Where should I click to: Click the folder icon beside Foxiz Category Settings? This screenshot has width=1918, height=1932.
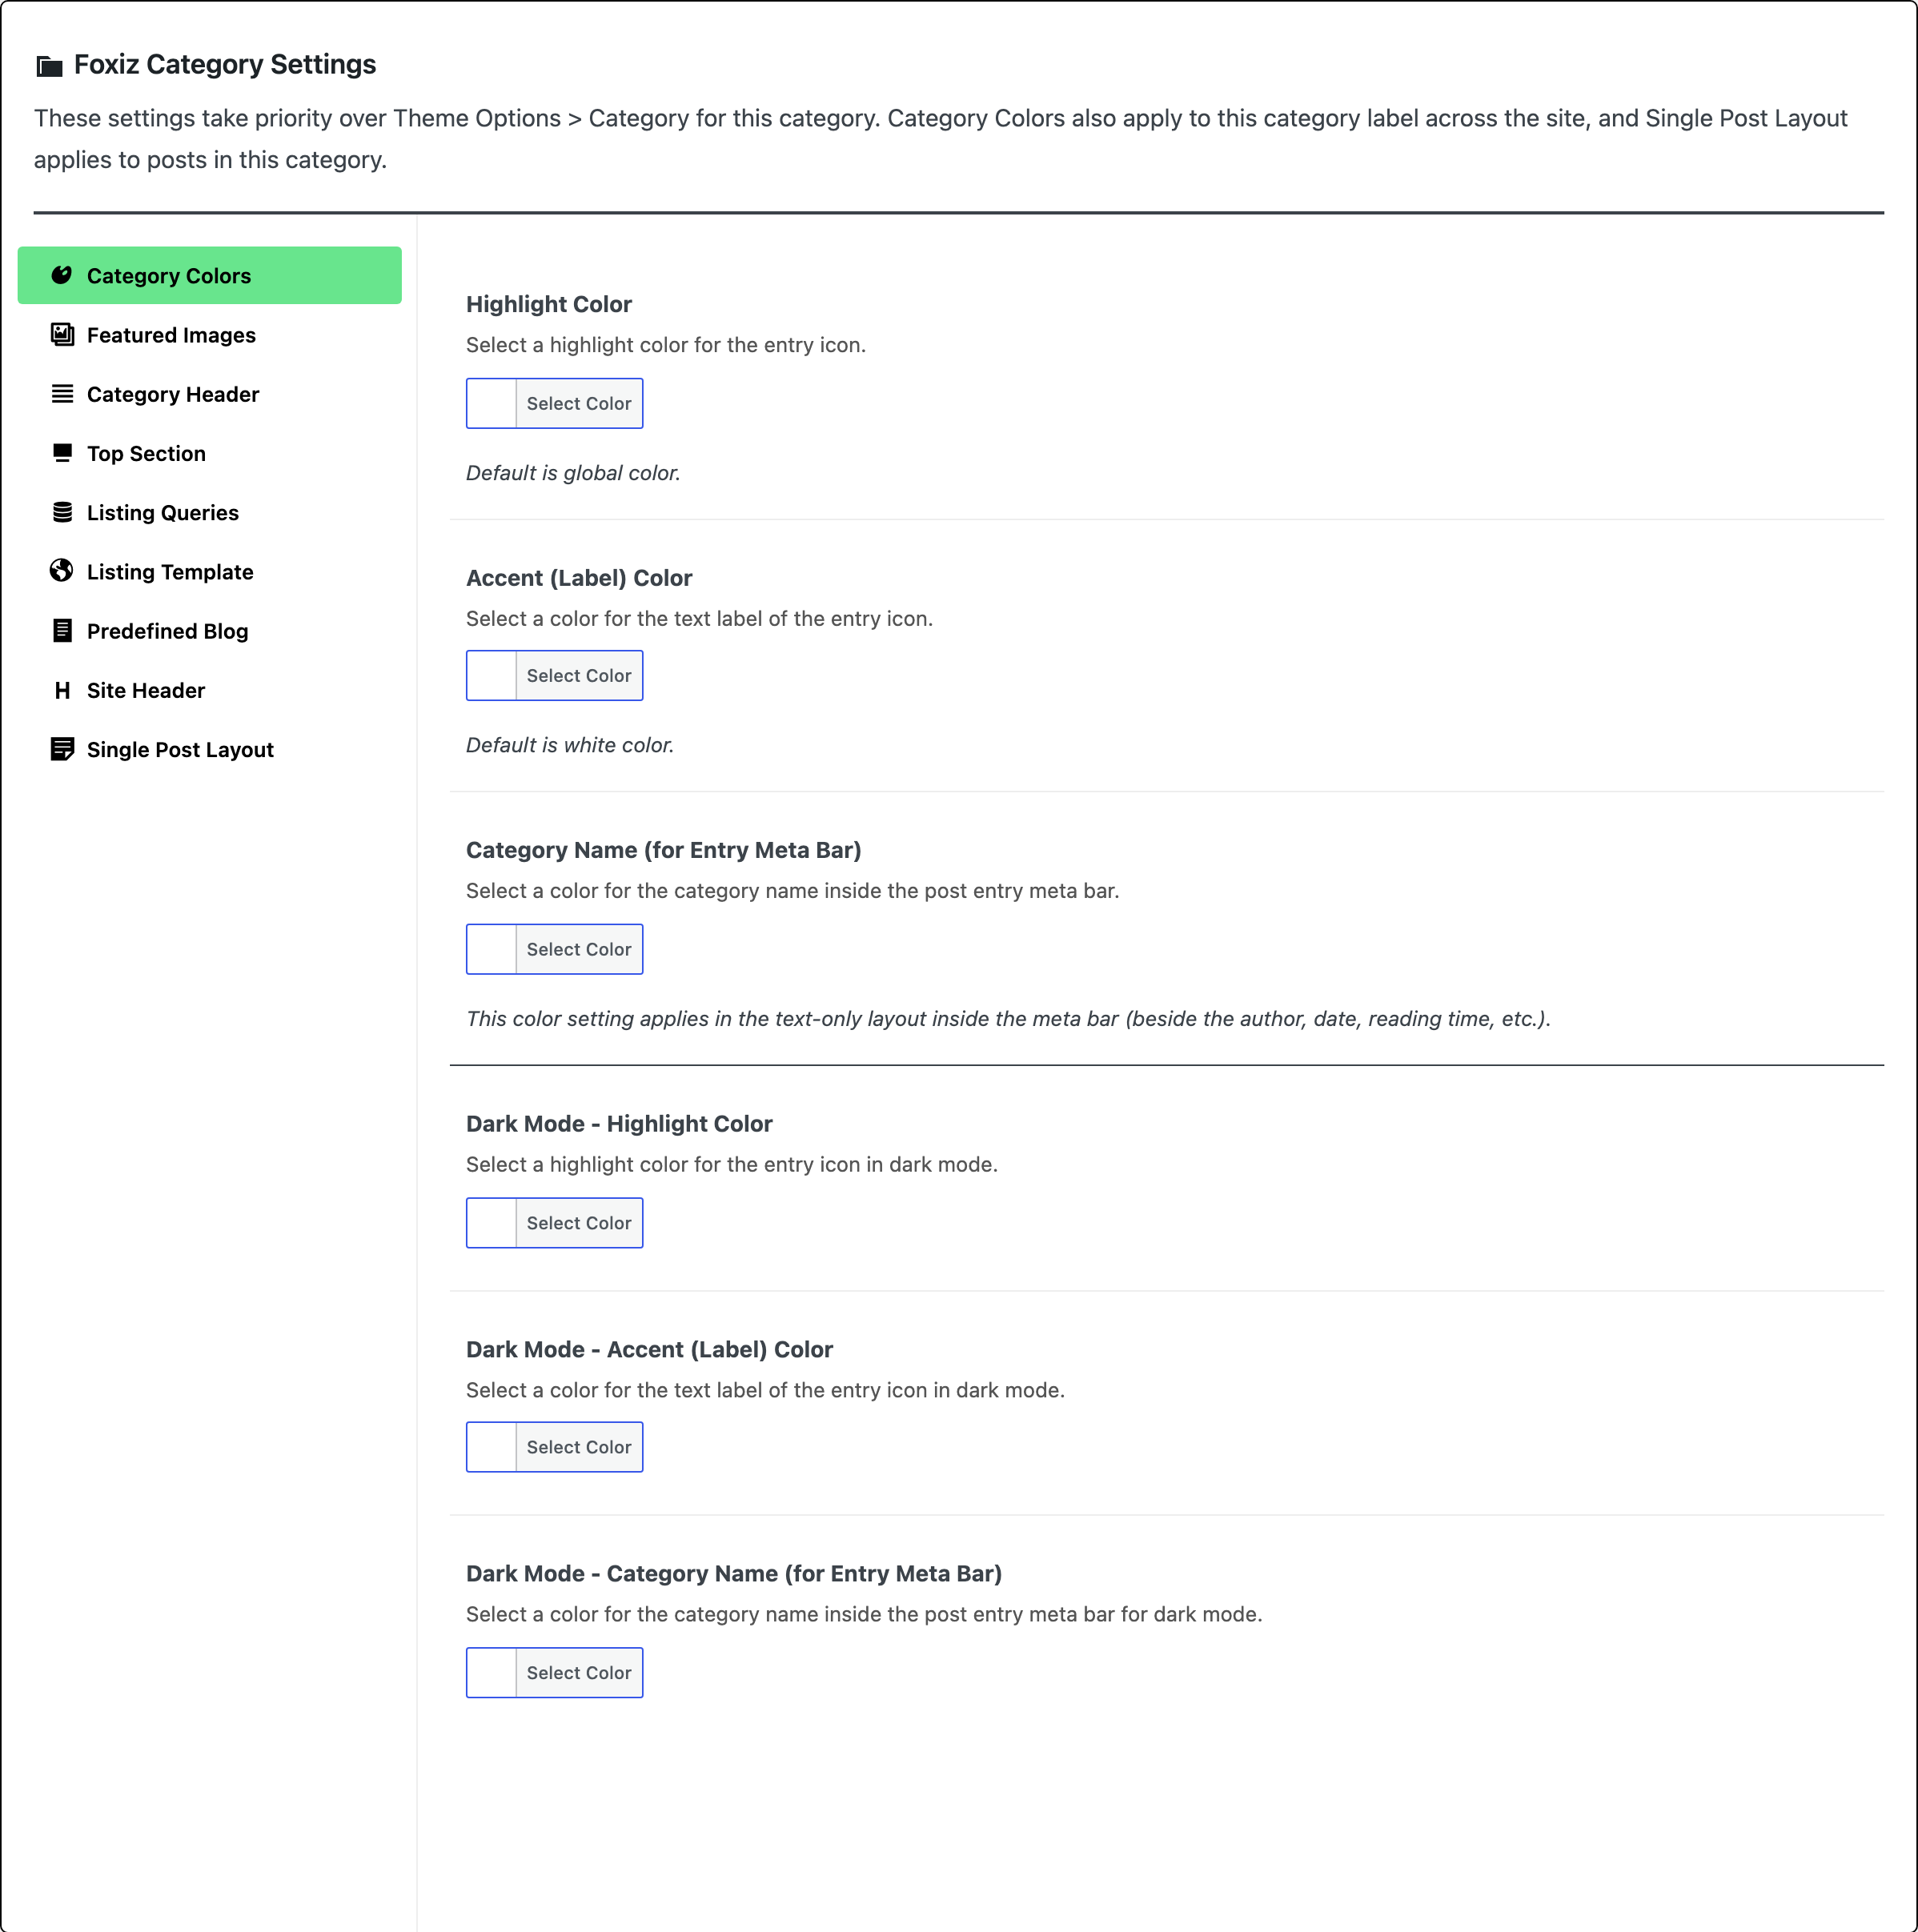point(49,66)
